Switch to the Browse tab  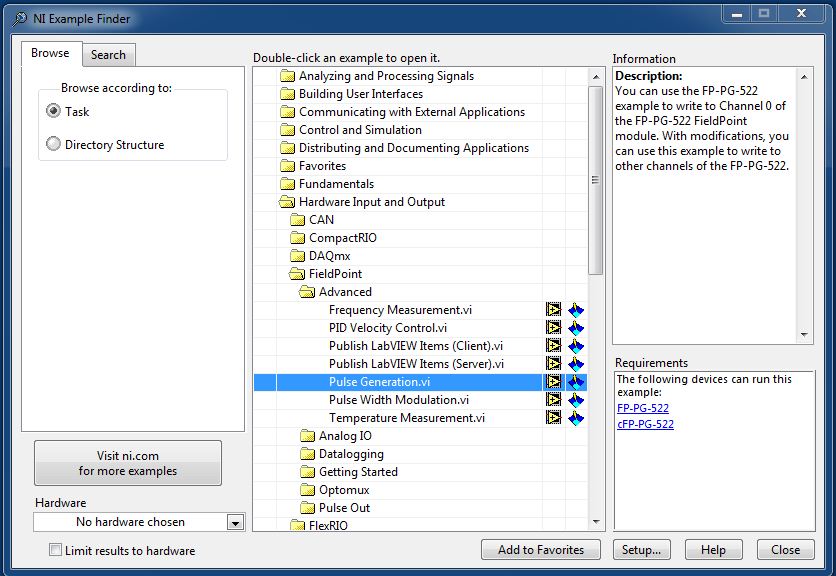[50, 53]
